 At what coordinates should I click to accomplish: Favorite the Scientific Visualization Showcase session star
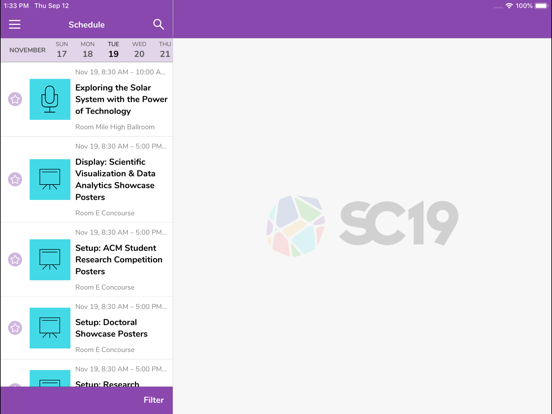click(x=15, y=180)
